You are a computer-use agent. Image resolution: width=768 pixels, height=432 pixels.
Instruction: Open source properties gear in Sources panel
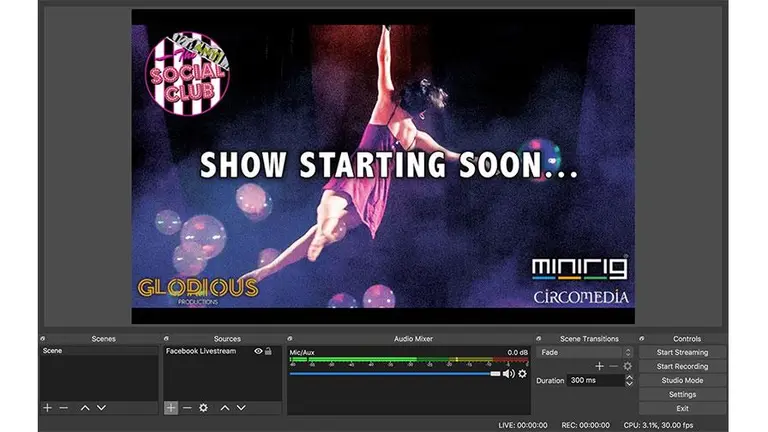click(203, 408)
